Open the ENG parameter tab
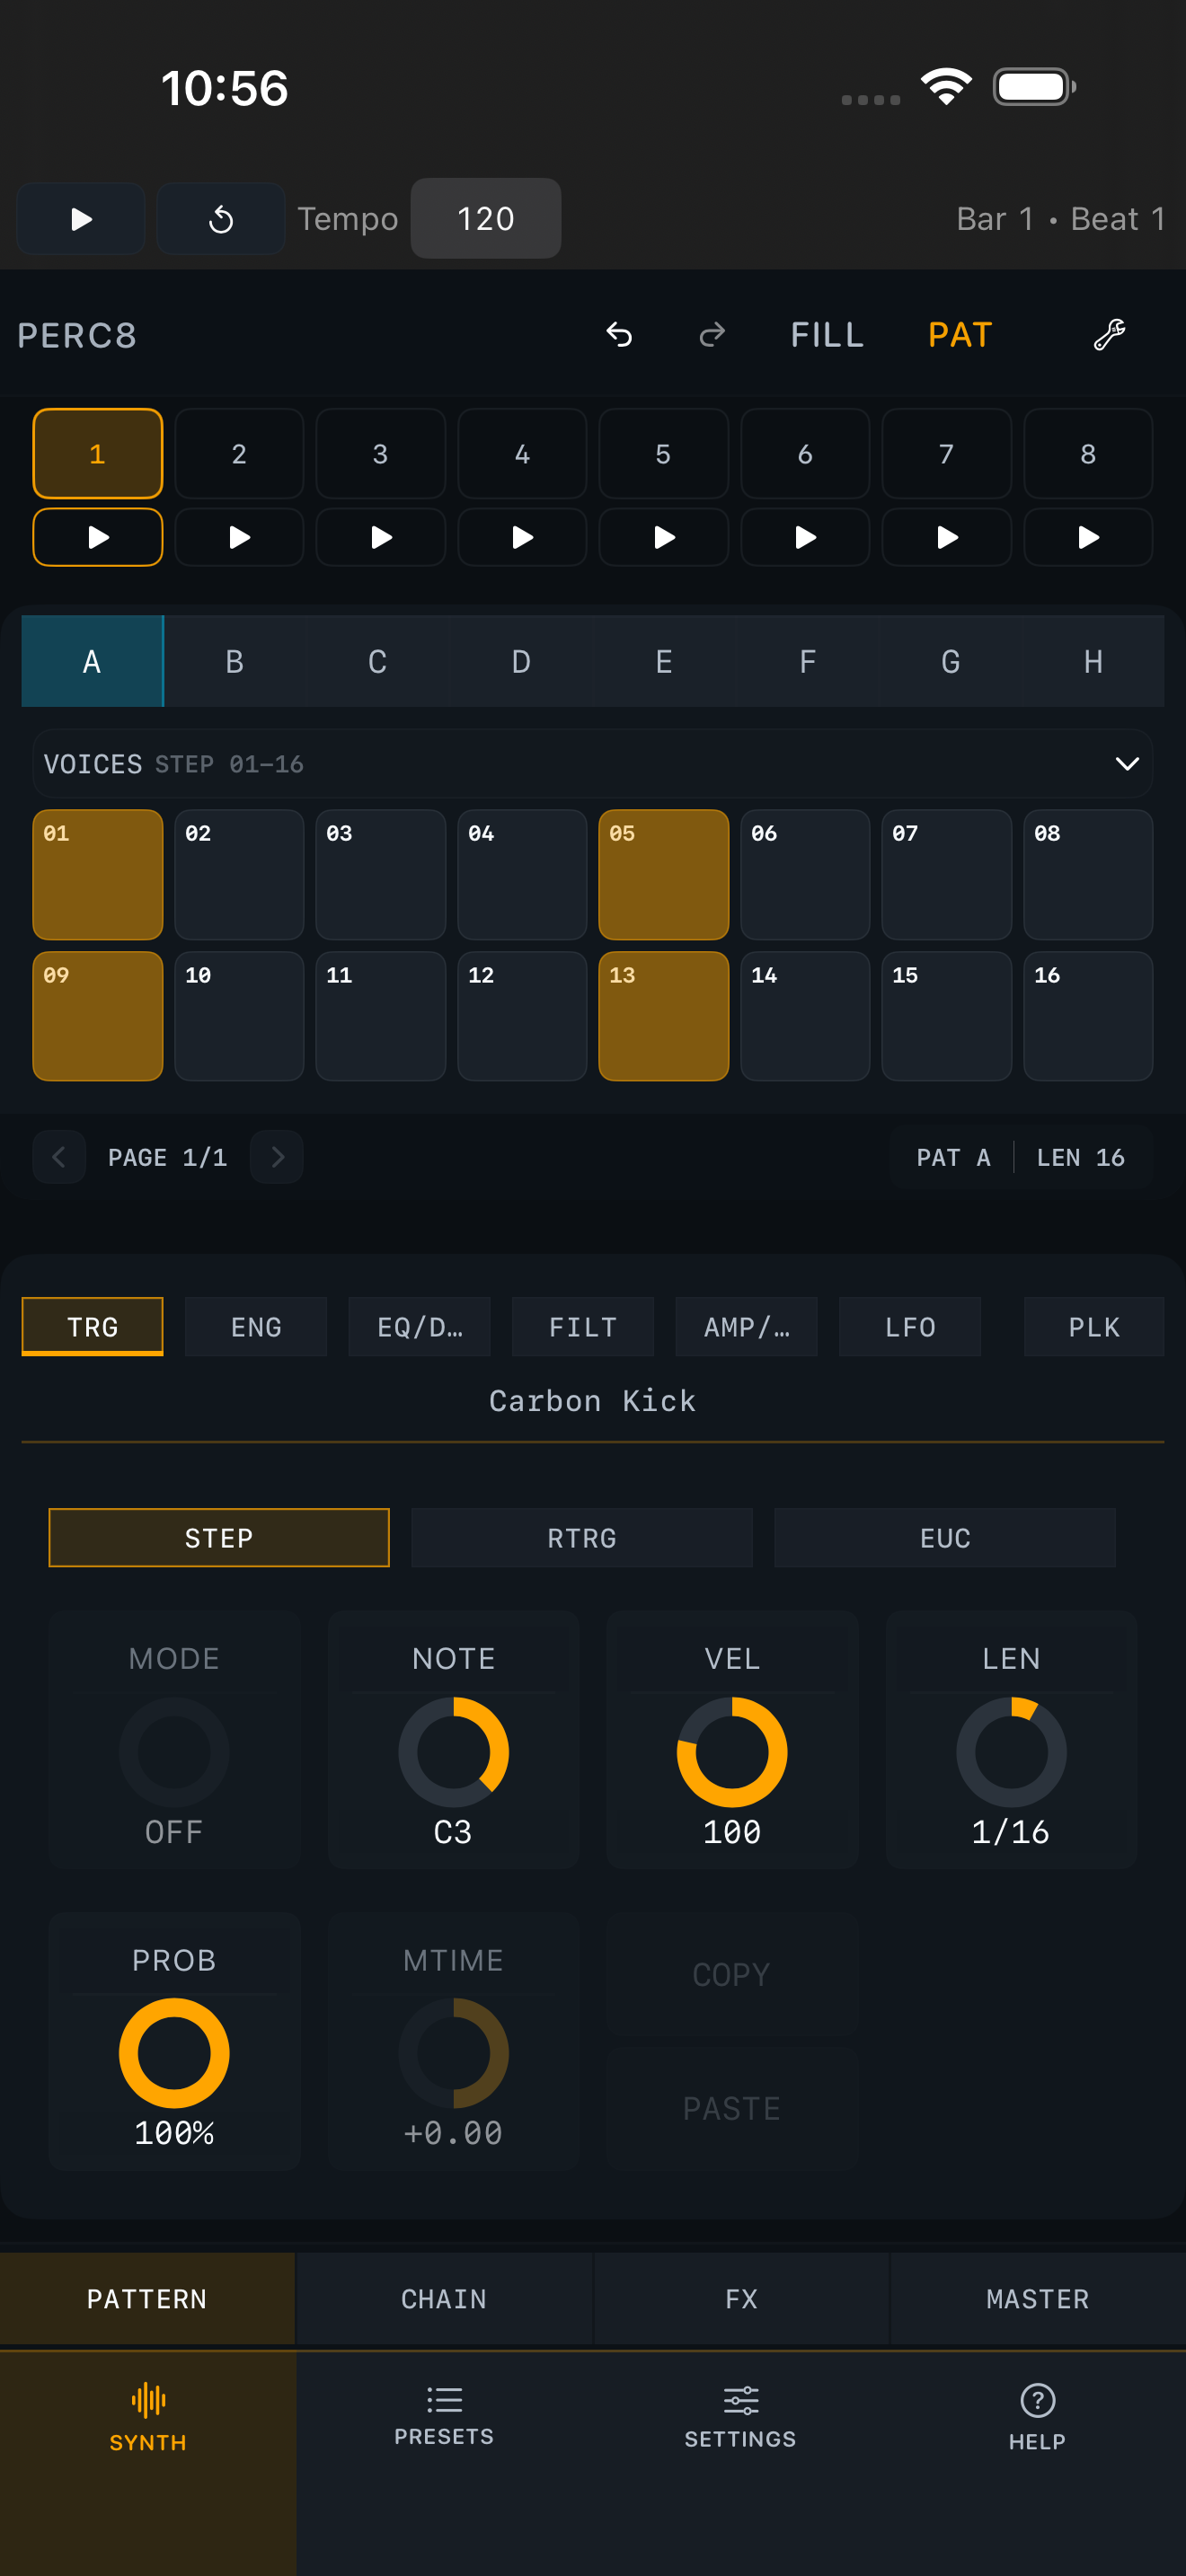Screen dimensions: 1186x2576 (x=256, y=1327)
